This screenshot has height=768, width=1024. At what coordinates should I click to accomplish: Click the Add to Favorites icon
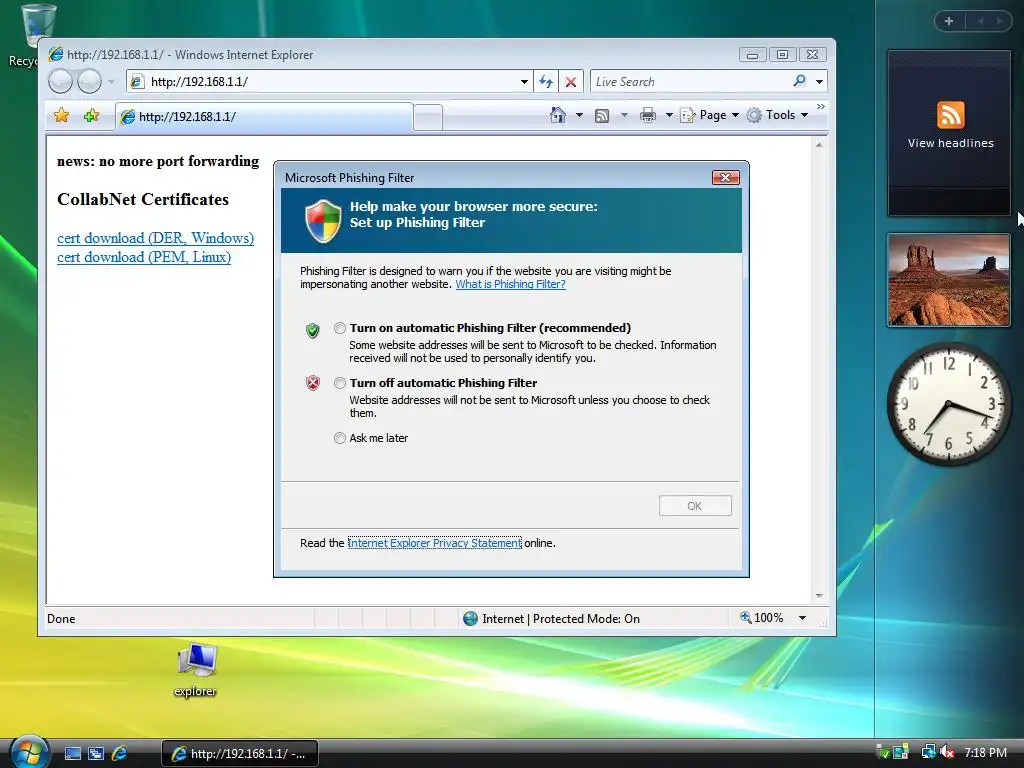[91, 116]
